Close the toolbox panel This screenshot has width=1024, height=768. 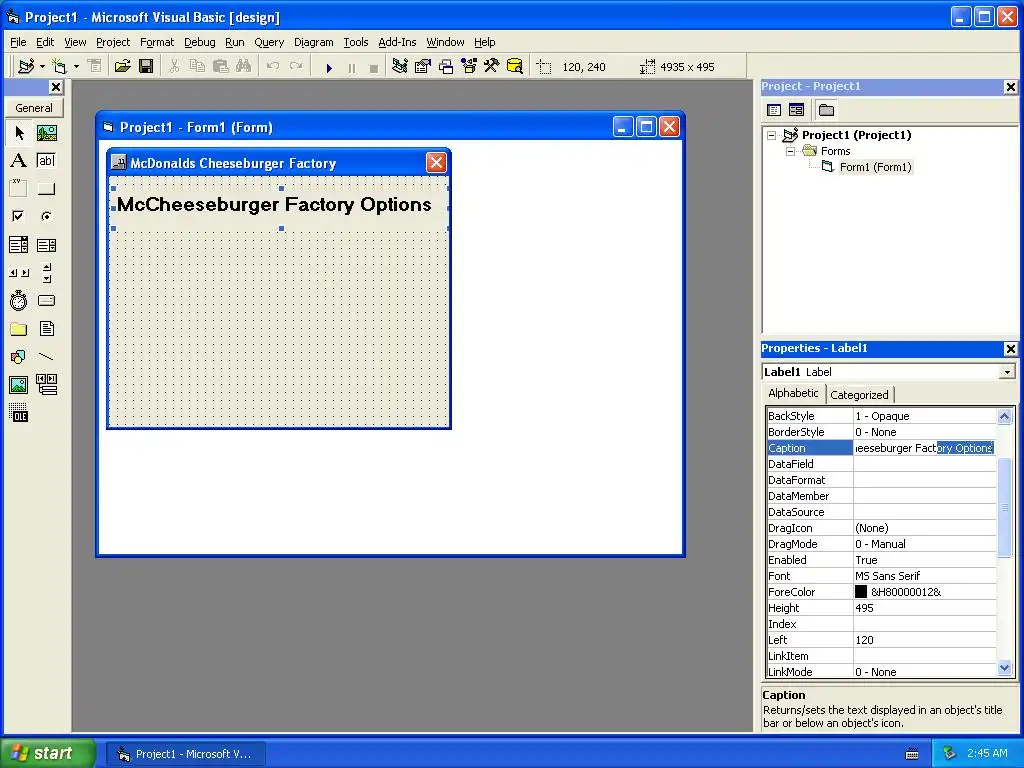(x=56, y=87)
